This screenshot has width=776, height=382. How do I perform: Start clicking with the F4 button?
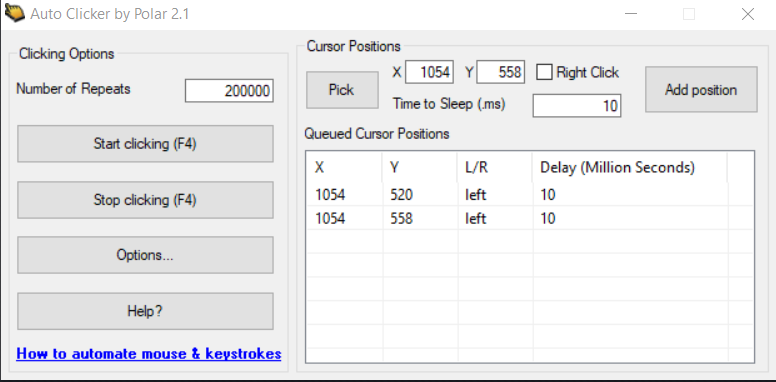[145, 143]
